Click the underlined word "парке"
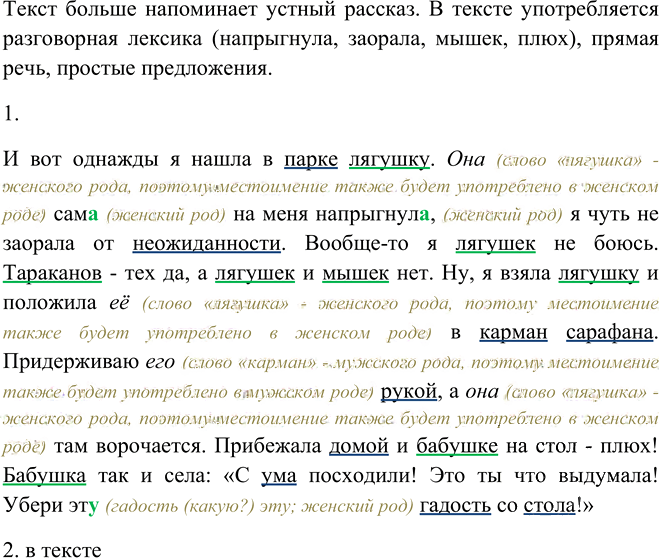This screenshot has height=558, width=659. (311, 160)
